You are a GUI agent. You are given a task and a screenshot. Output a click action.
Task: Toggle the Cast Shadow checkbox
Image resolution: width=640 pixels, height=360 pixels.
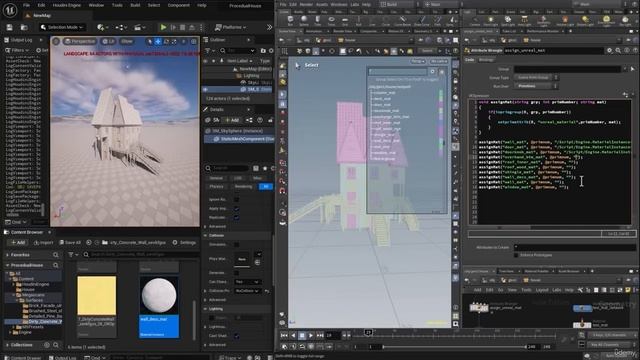(x=236, y=336)
